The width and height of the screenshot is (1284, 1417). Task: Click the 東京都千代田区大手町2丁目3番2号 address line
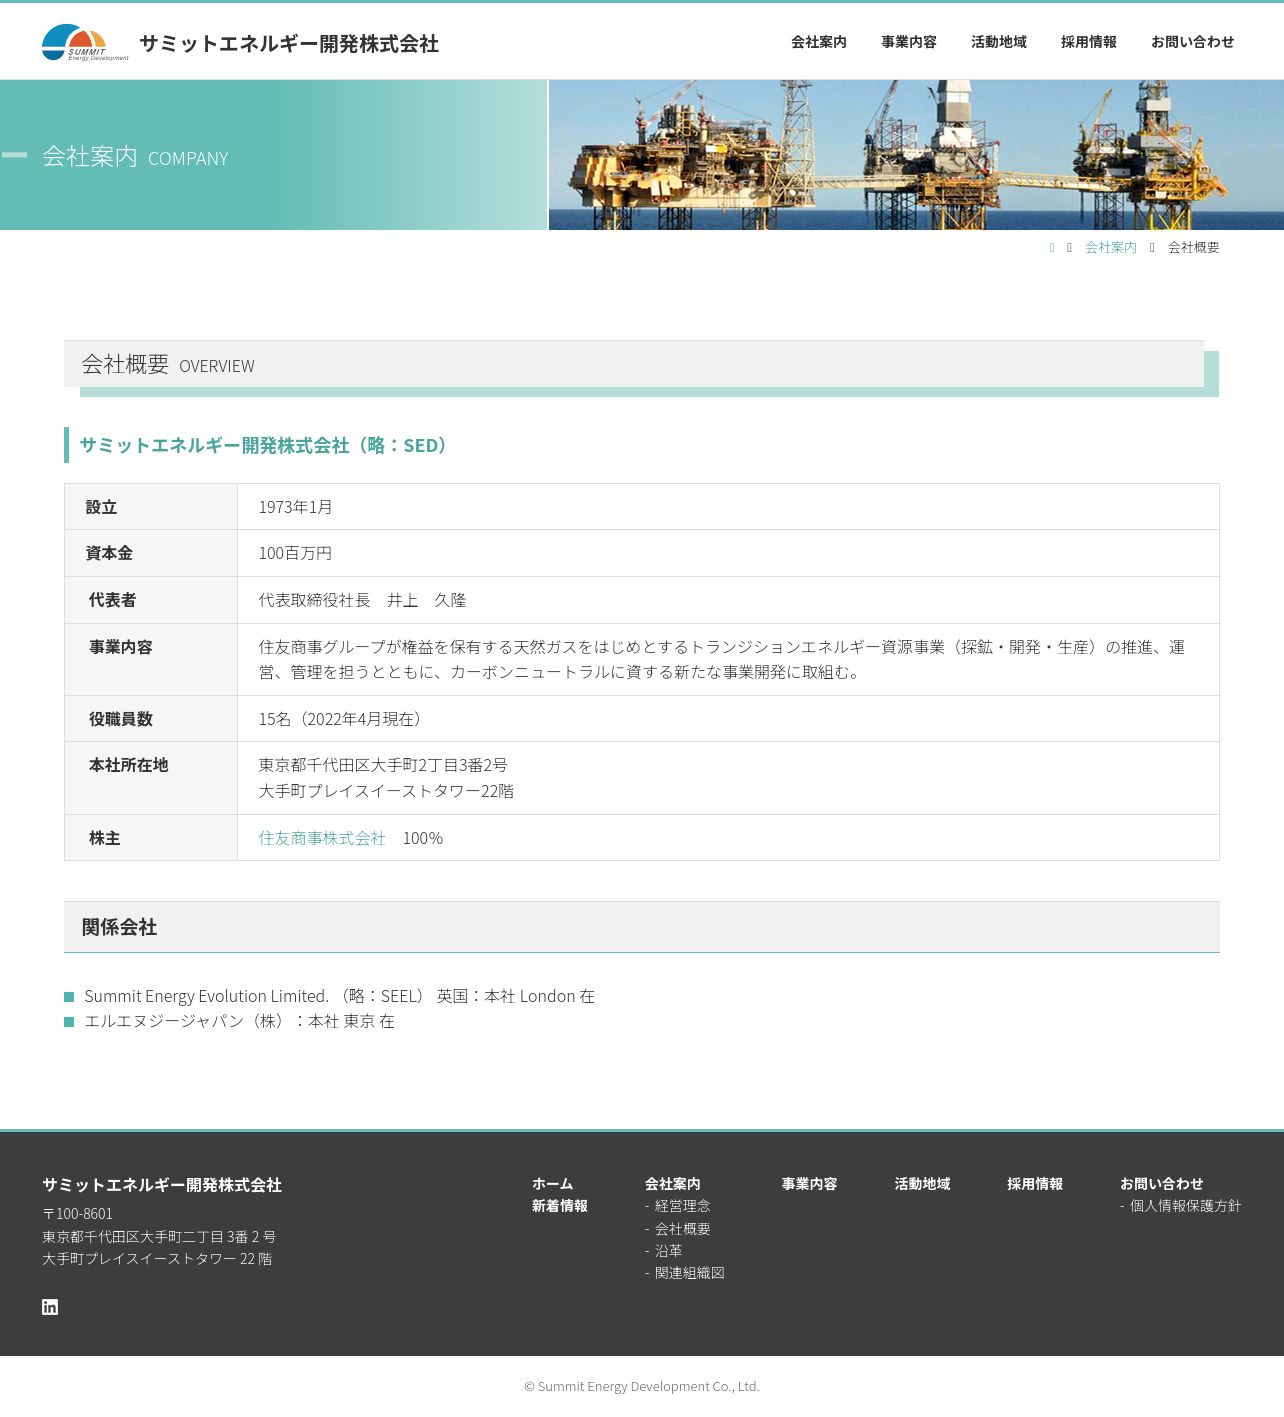[383, 765]
